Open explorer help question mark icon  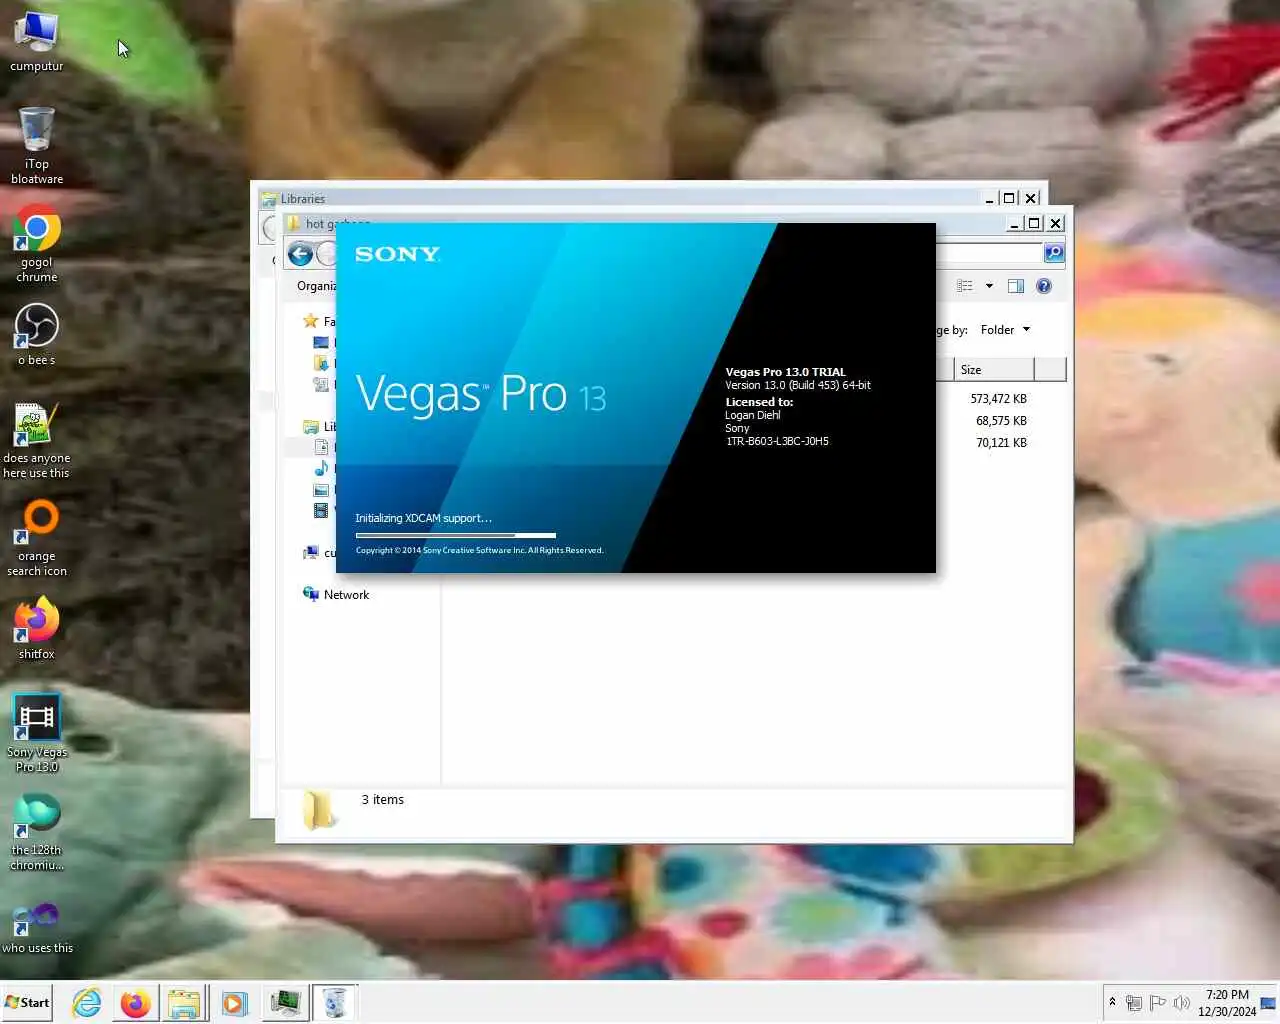point(1044,286)
